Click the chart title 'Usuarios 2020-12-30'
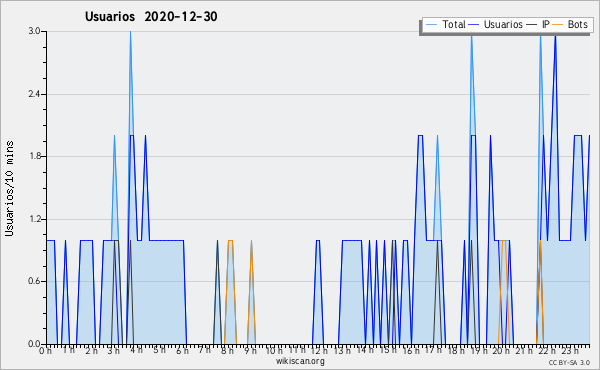 point(151,17)
